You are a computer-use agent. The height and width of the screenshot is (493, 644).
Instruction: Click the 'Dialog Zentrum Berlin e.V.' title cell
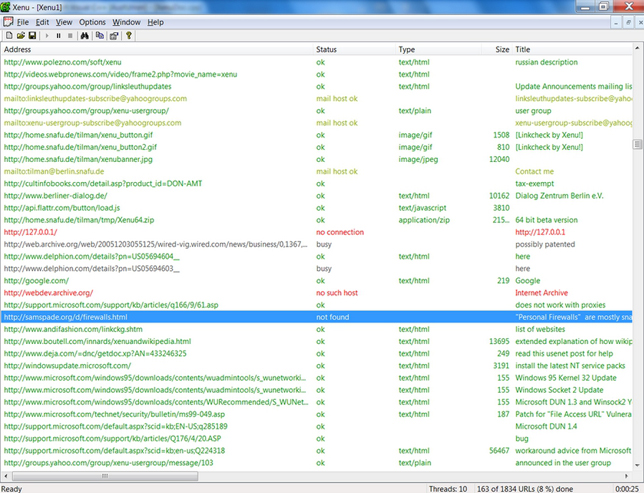tap(559, 196)
